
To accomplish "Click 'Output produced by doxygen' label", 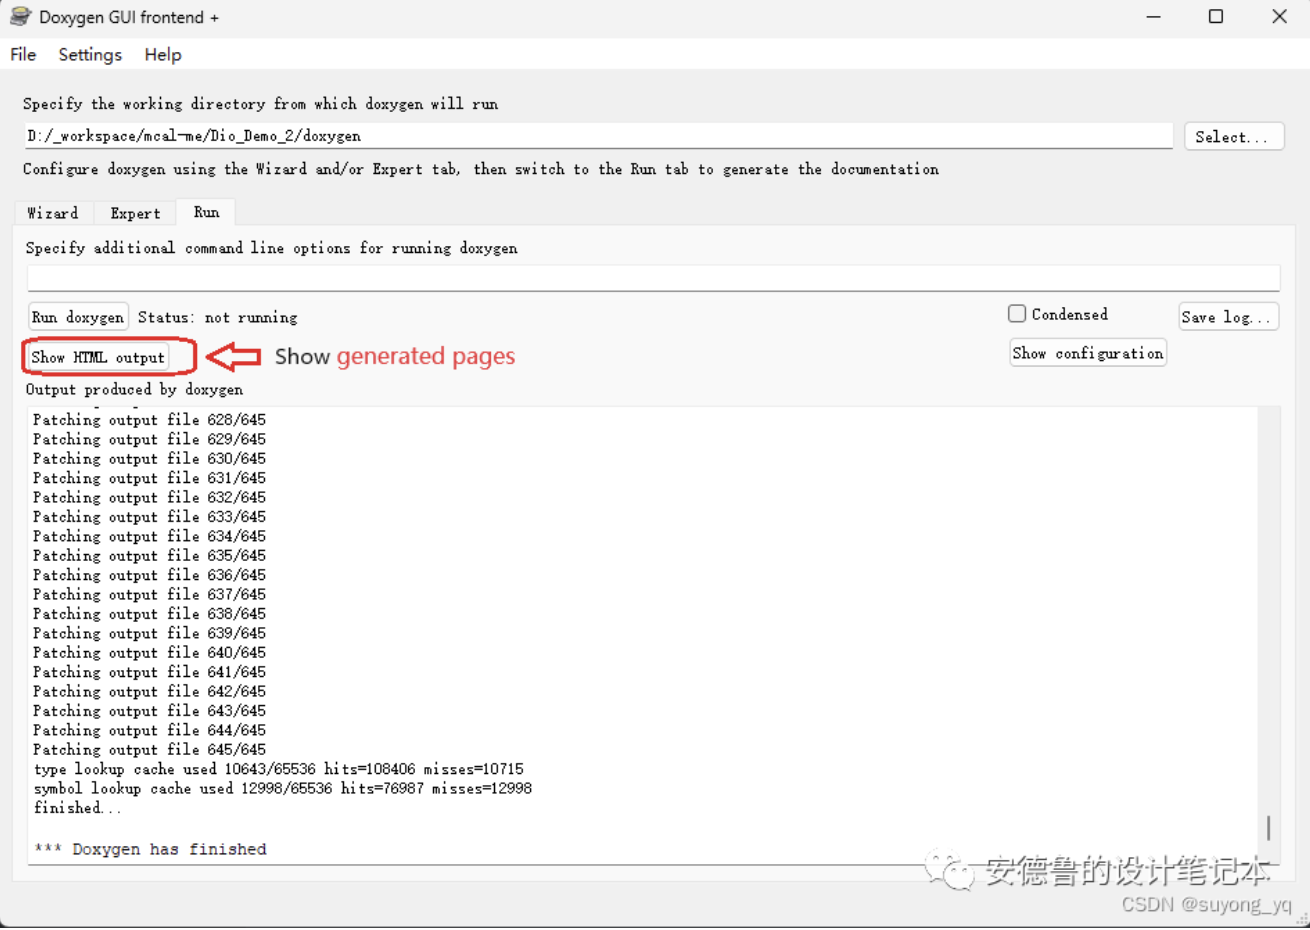I will pos(134,389).
